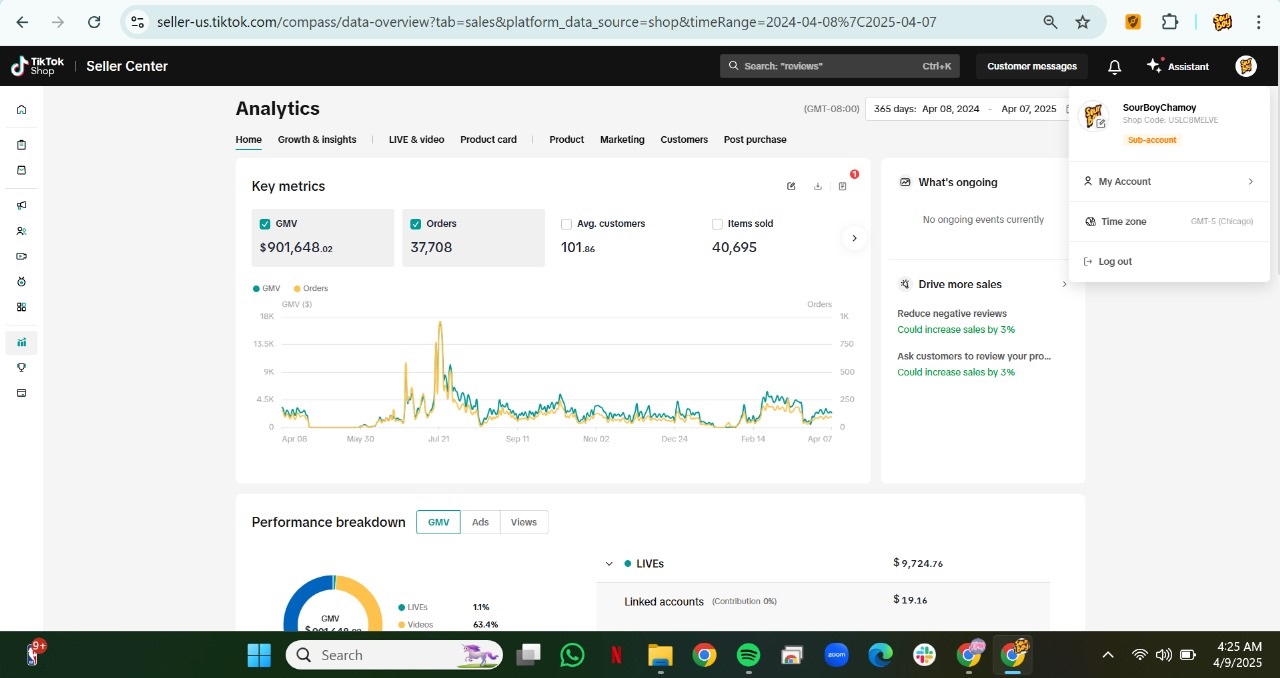Image resolution: width=1280 pixels, height=678 pixels.
Task: Click the Spotify icon in taskbar
Action: tap(748, 655)
